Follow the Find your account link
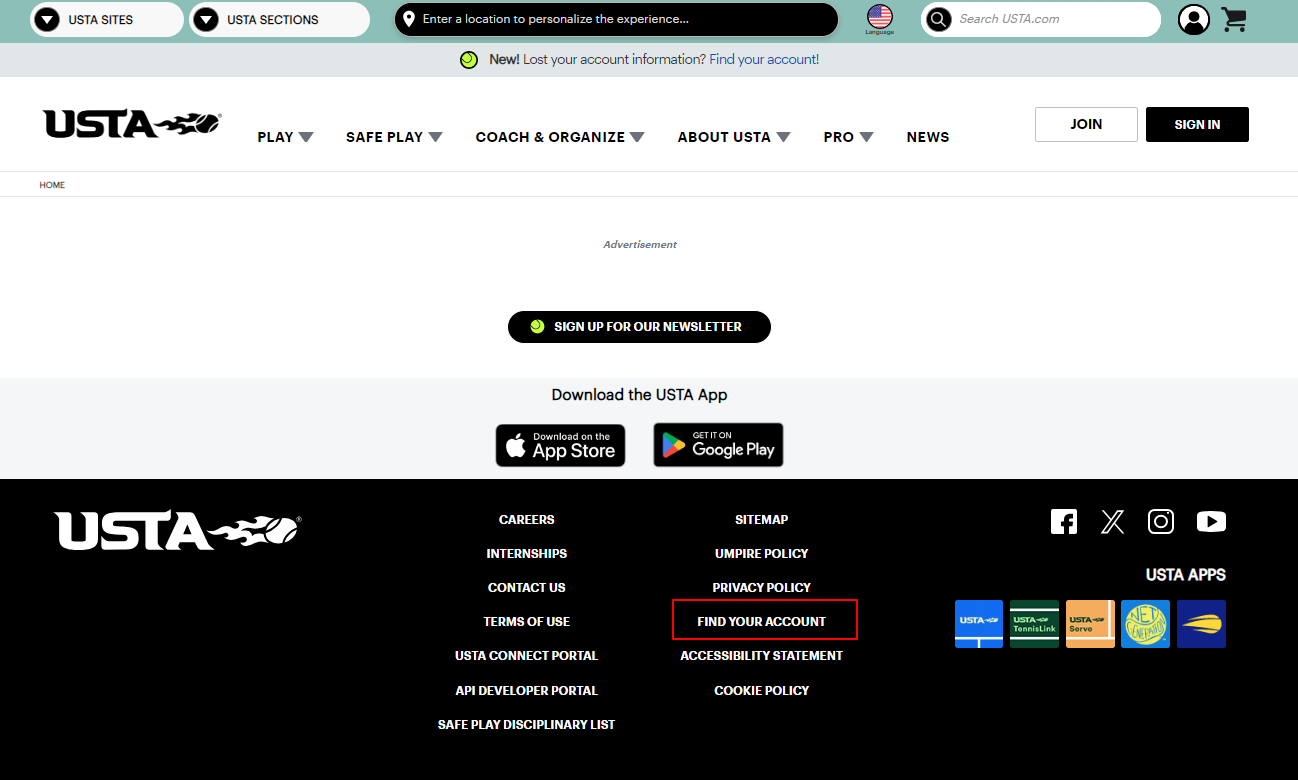This screenshot has width=1298, height=780. pos(764,59)
